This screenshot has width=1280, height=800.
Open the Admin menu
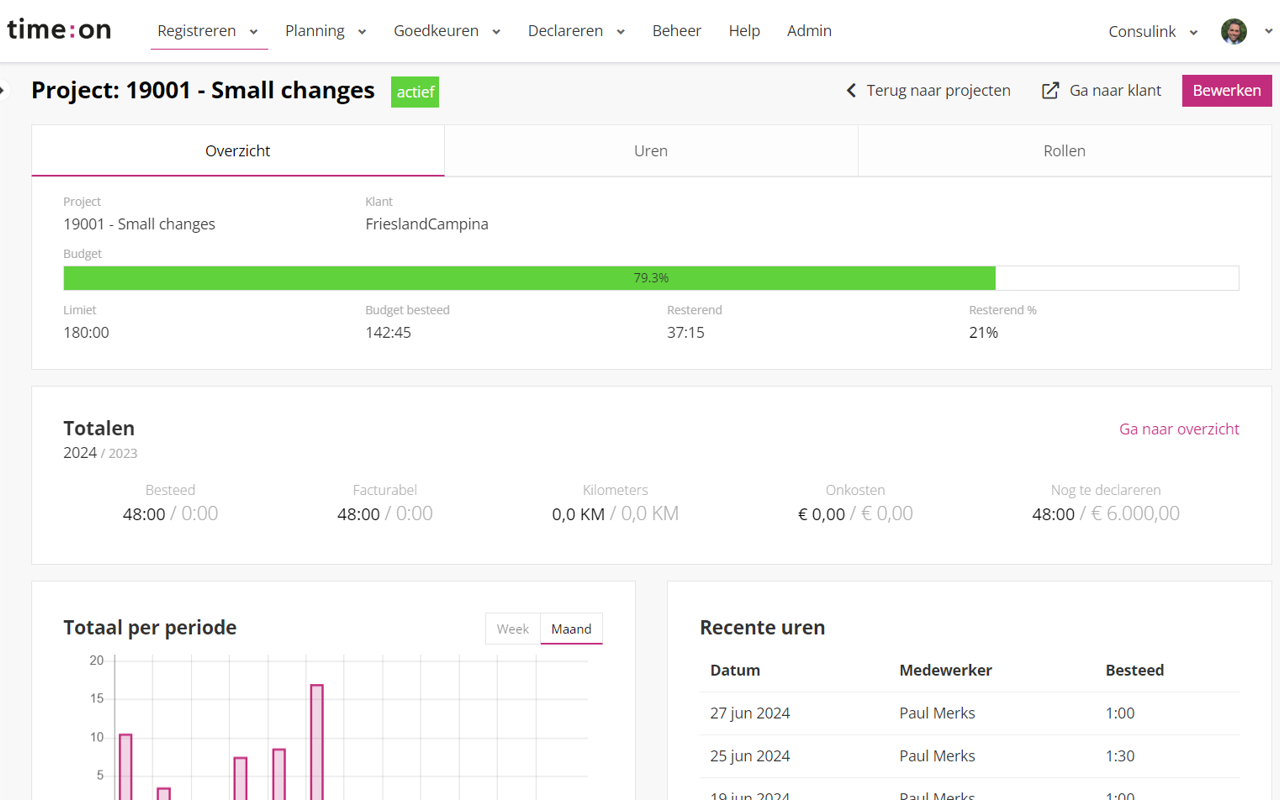coord(809,31)
